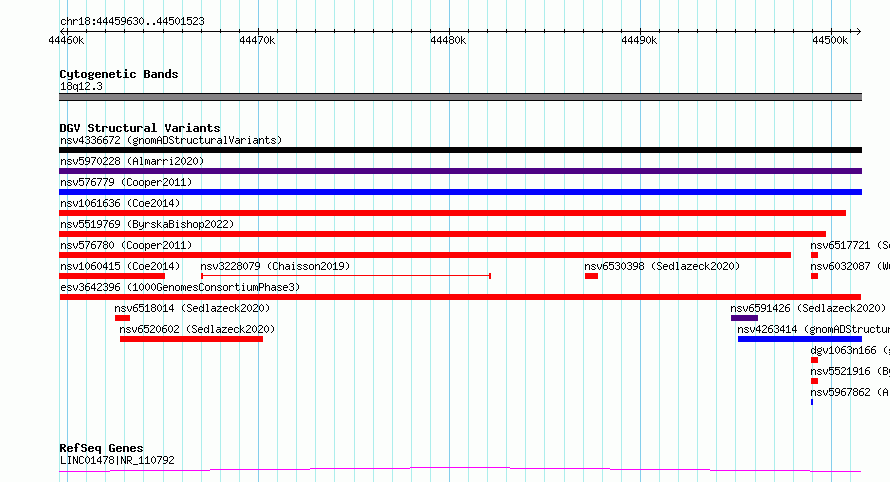Viewport: 890px width, 482px height.
Task: Click the nsv1060415 (Coe2014) label
Action: coord(120,266)
